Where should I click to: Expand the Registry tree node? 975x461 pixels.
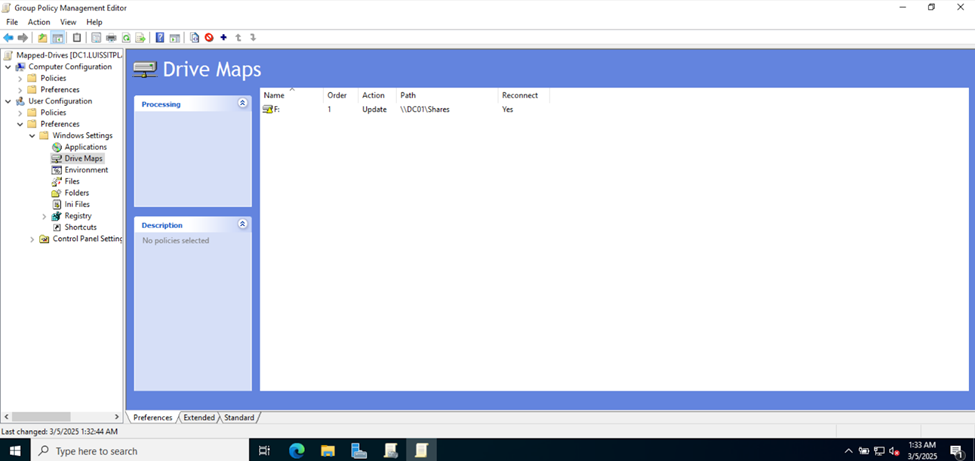coord(44,216)
